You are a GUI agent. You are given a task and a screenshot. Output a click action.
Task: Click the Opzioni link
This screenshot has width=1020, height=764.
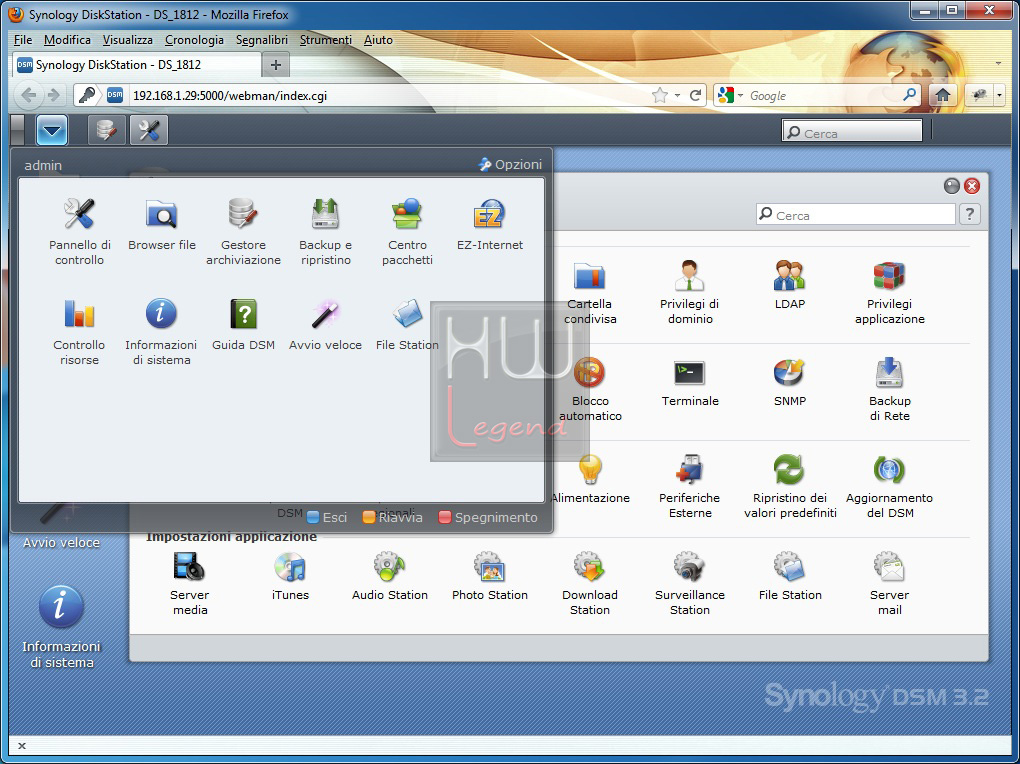click(511, 165)
